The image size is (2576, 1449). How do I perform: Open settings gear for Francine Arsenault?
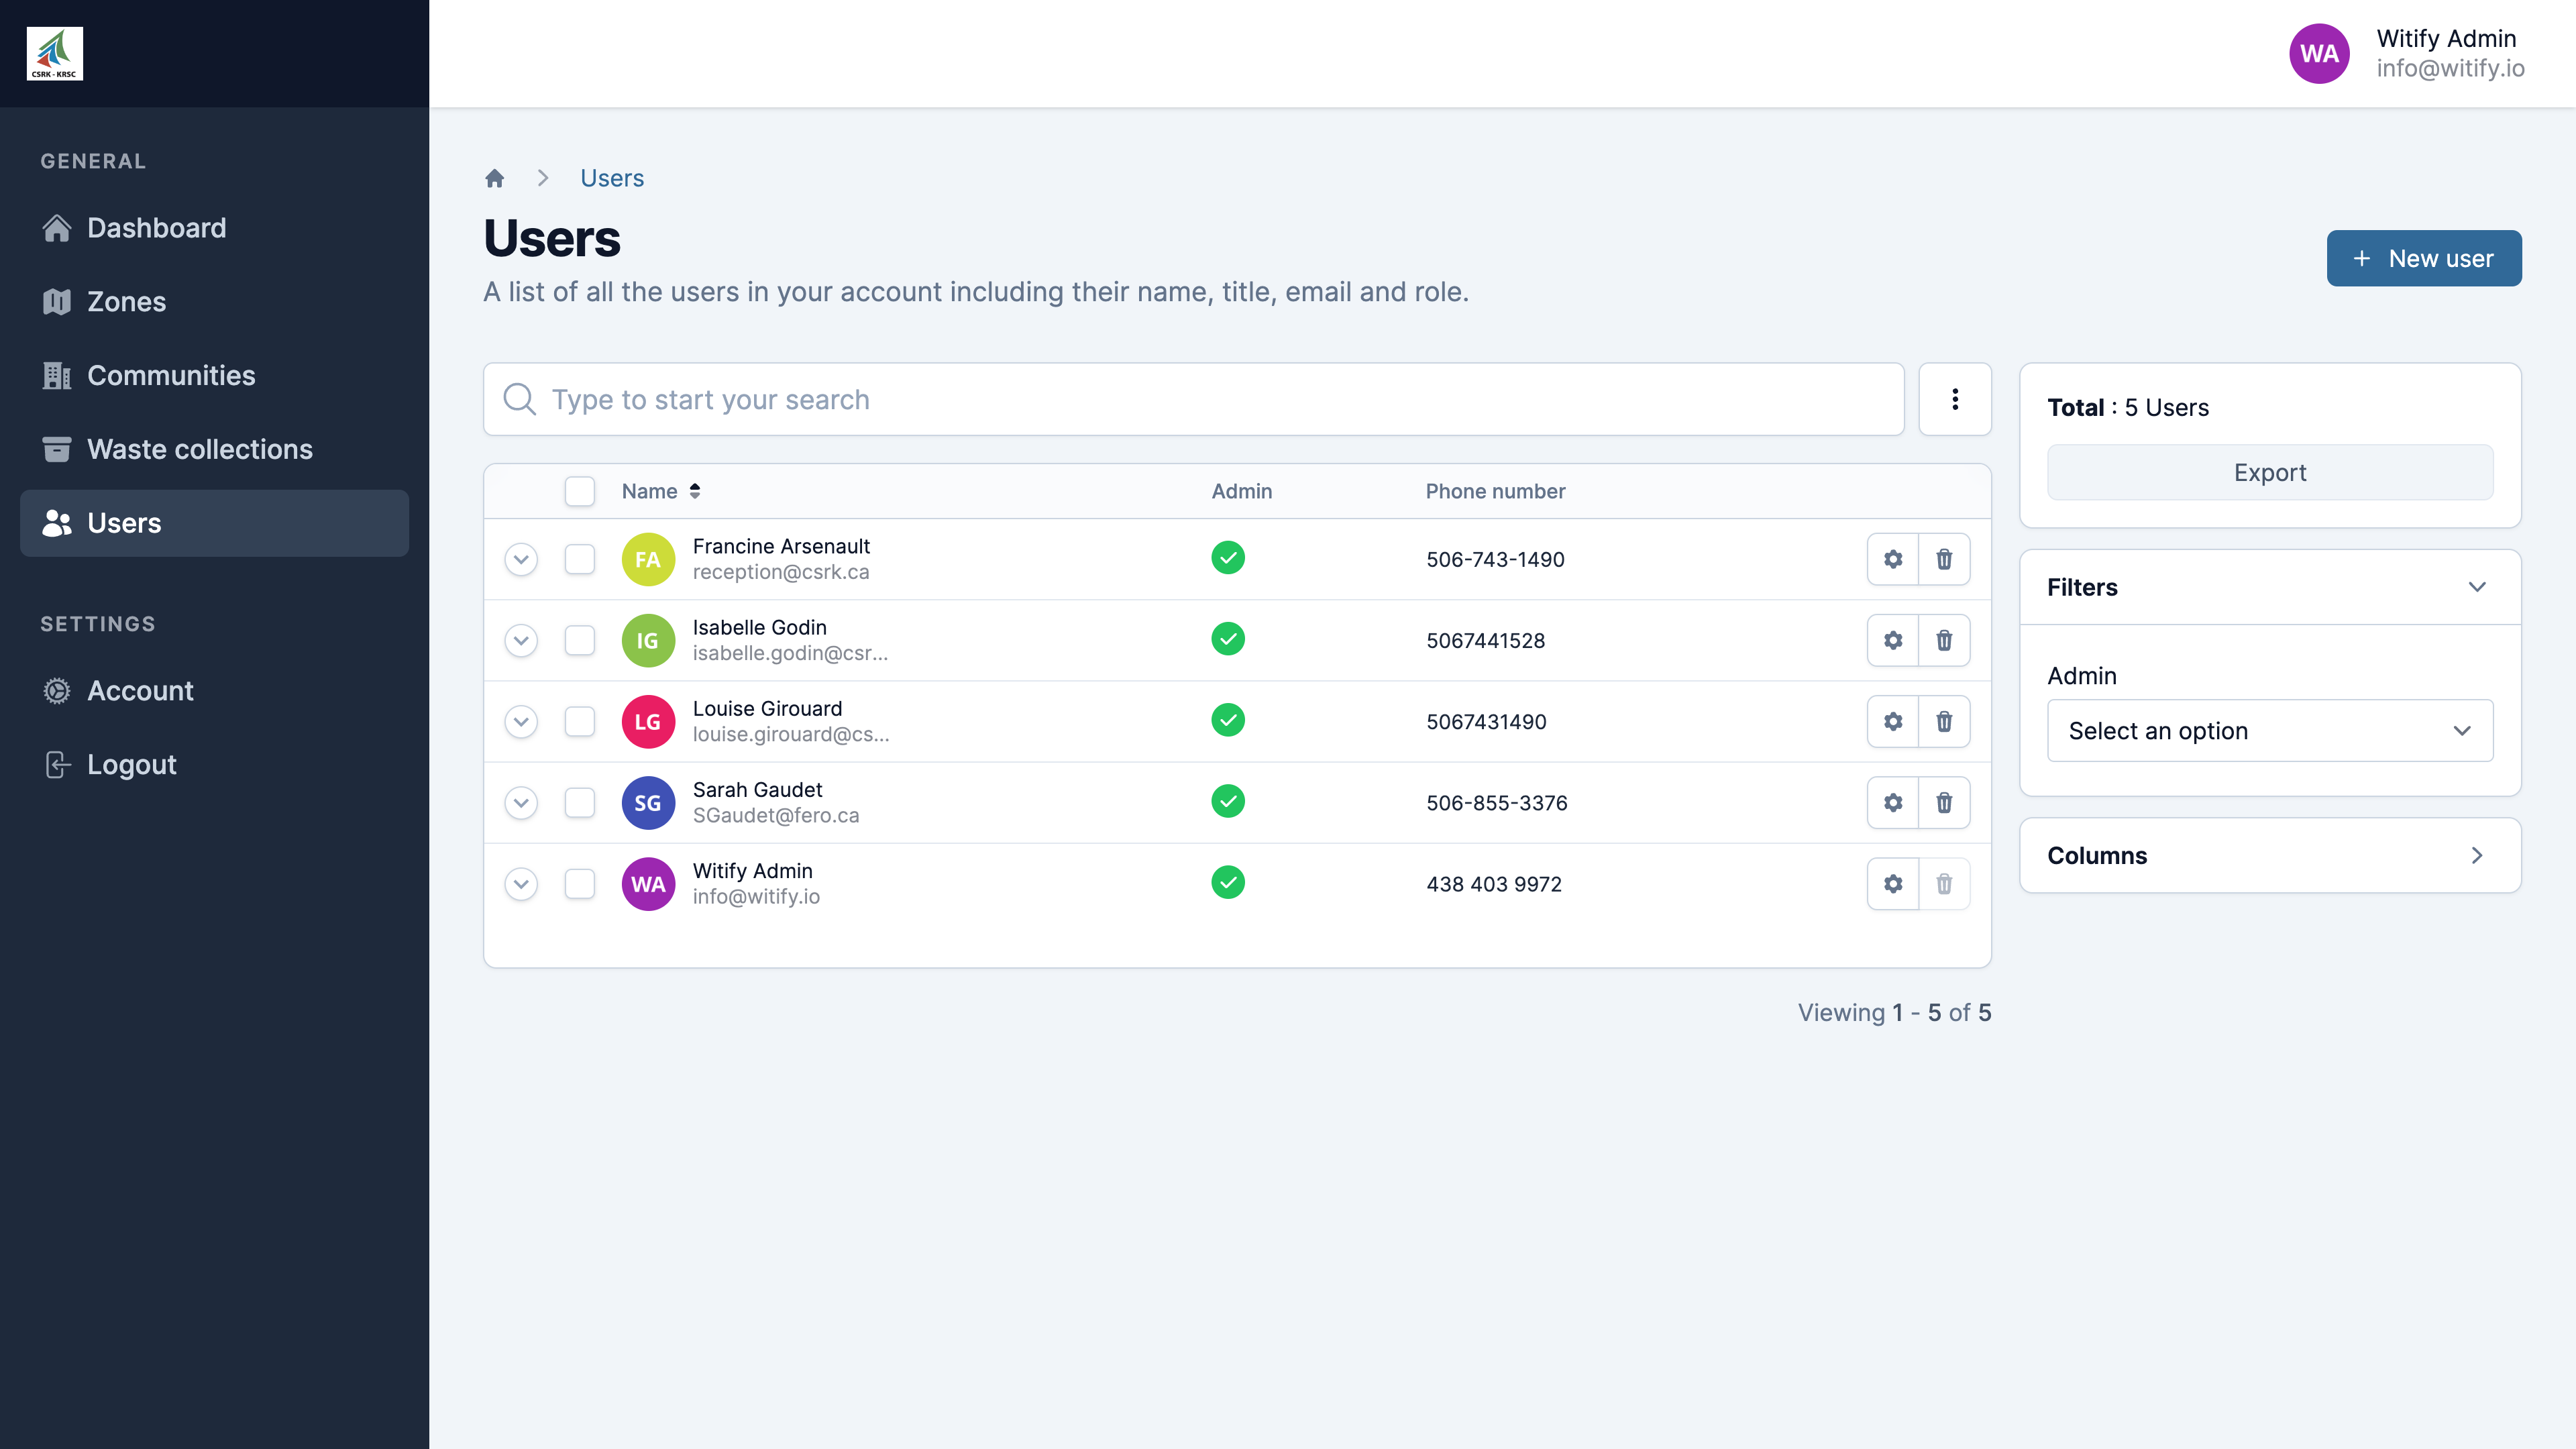tap(1892, 559)
